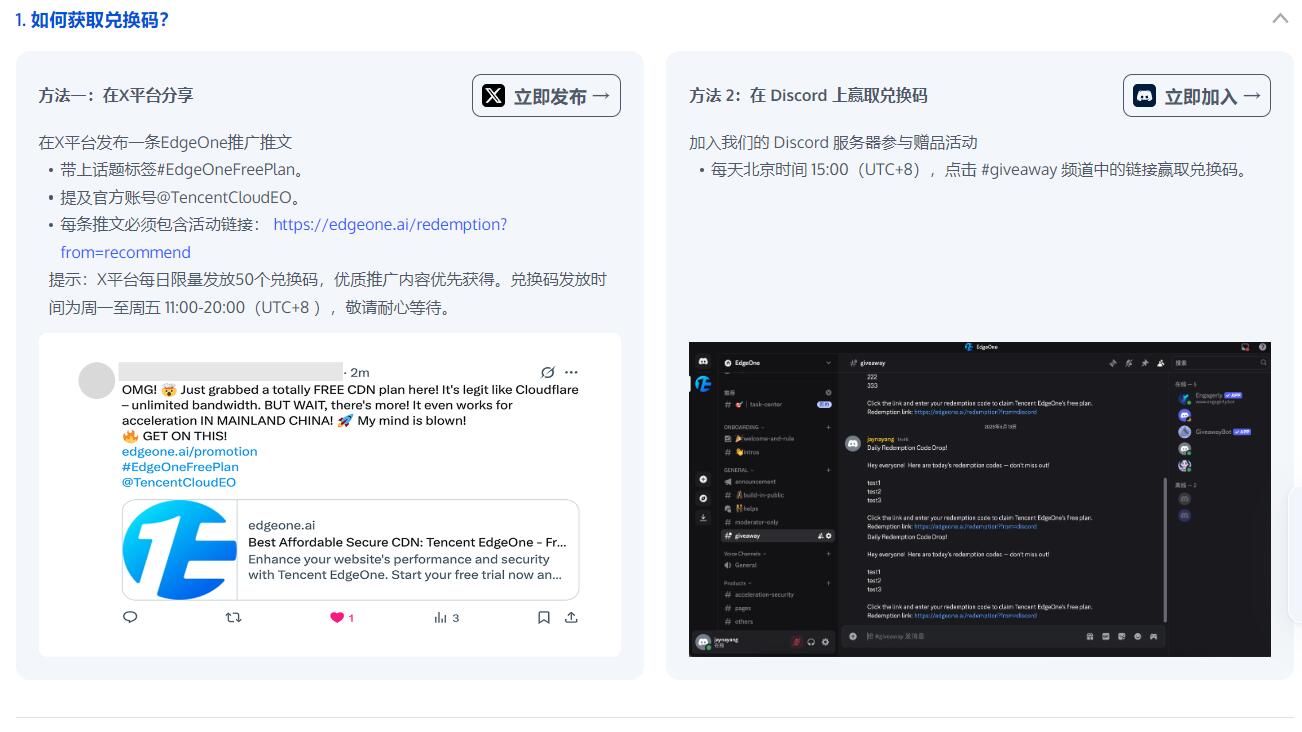Click the #EdgeOneFreePlan hashtag bullet text
The height and width of the screenshot is (732, 1302).
click(x=182, y=170)
